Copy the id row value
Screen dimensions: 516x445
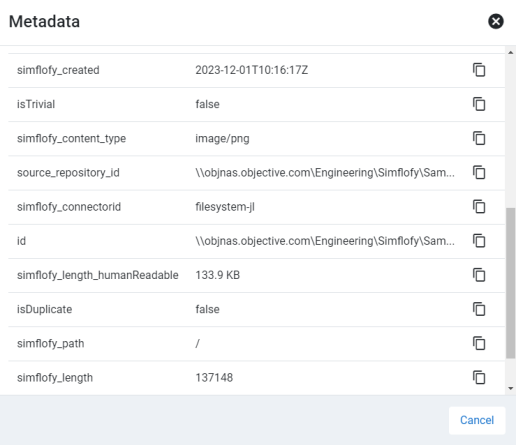point(479,241)
